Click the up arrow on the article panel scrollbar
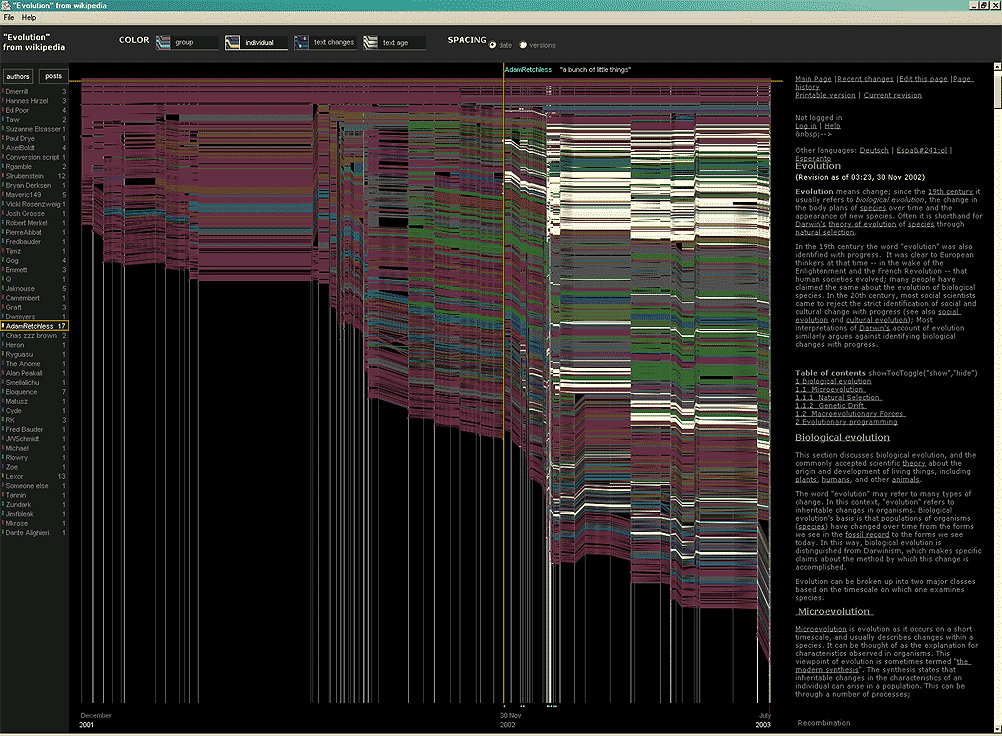This screenshot has height=736, width=1002. click(996, 68)
